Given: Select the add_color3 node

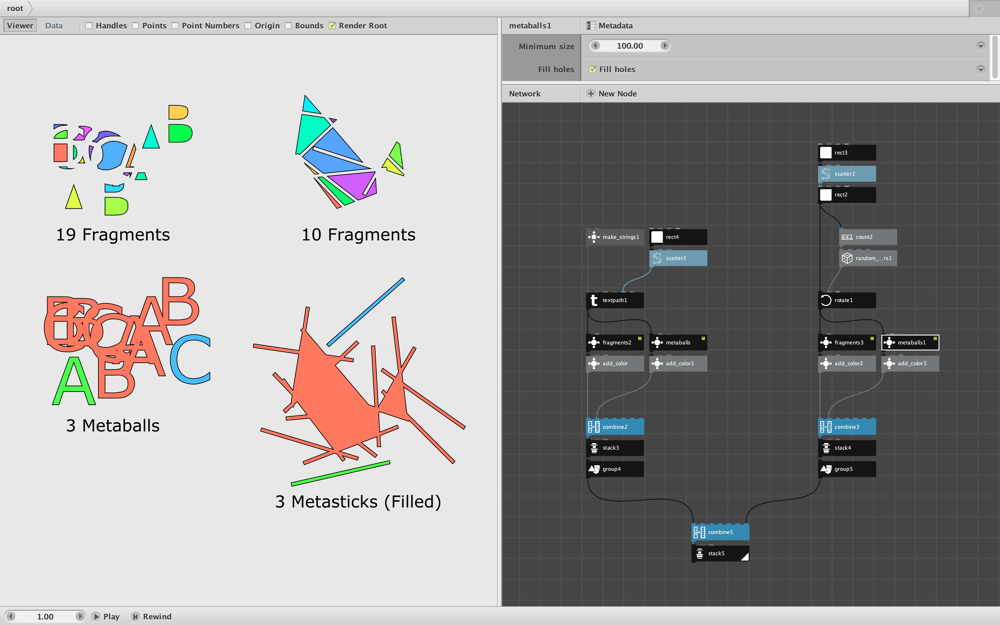Looking at the screenshot, I should pos(910,364).
